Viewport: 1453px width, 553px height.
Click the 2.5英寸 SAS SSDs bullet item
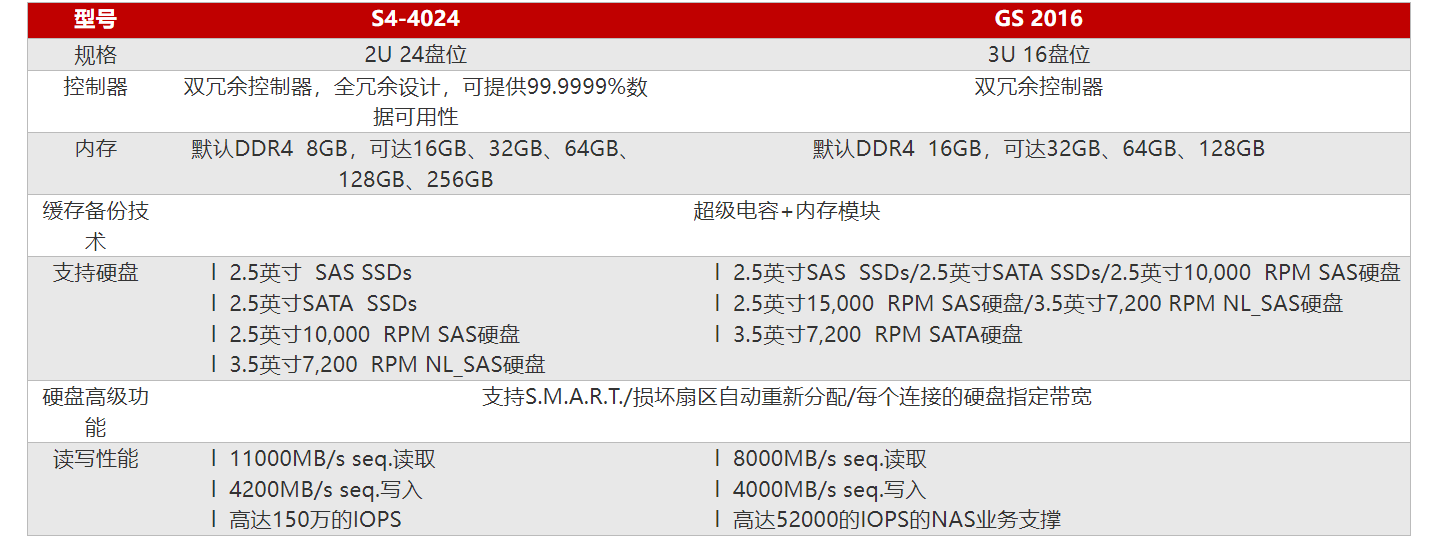[320, 273]
